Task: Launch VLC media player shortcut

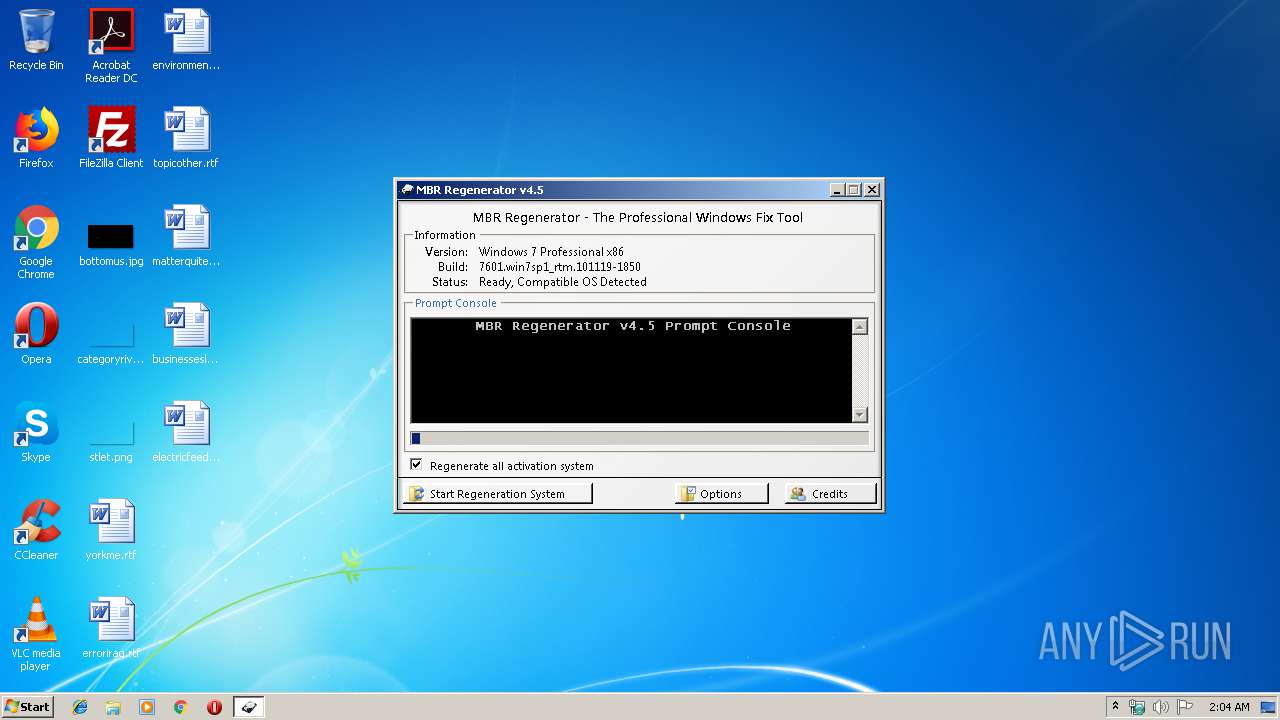Action: (36, 634)
